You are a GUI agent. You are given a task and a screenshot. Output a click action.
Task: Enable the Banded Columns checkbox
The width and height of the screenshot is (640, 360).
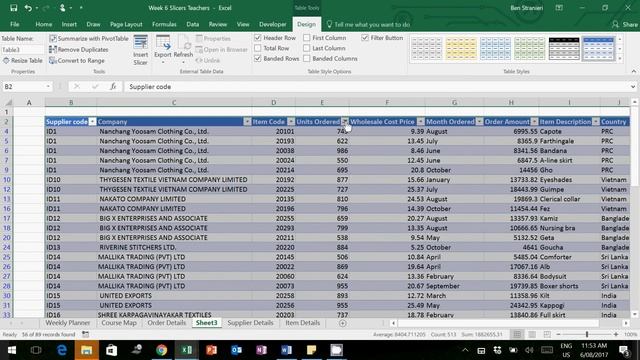tap(307, 58)
